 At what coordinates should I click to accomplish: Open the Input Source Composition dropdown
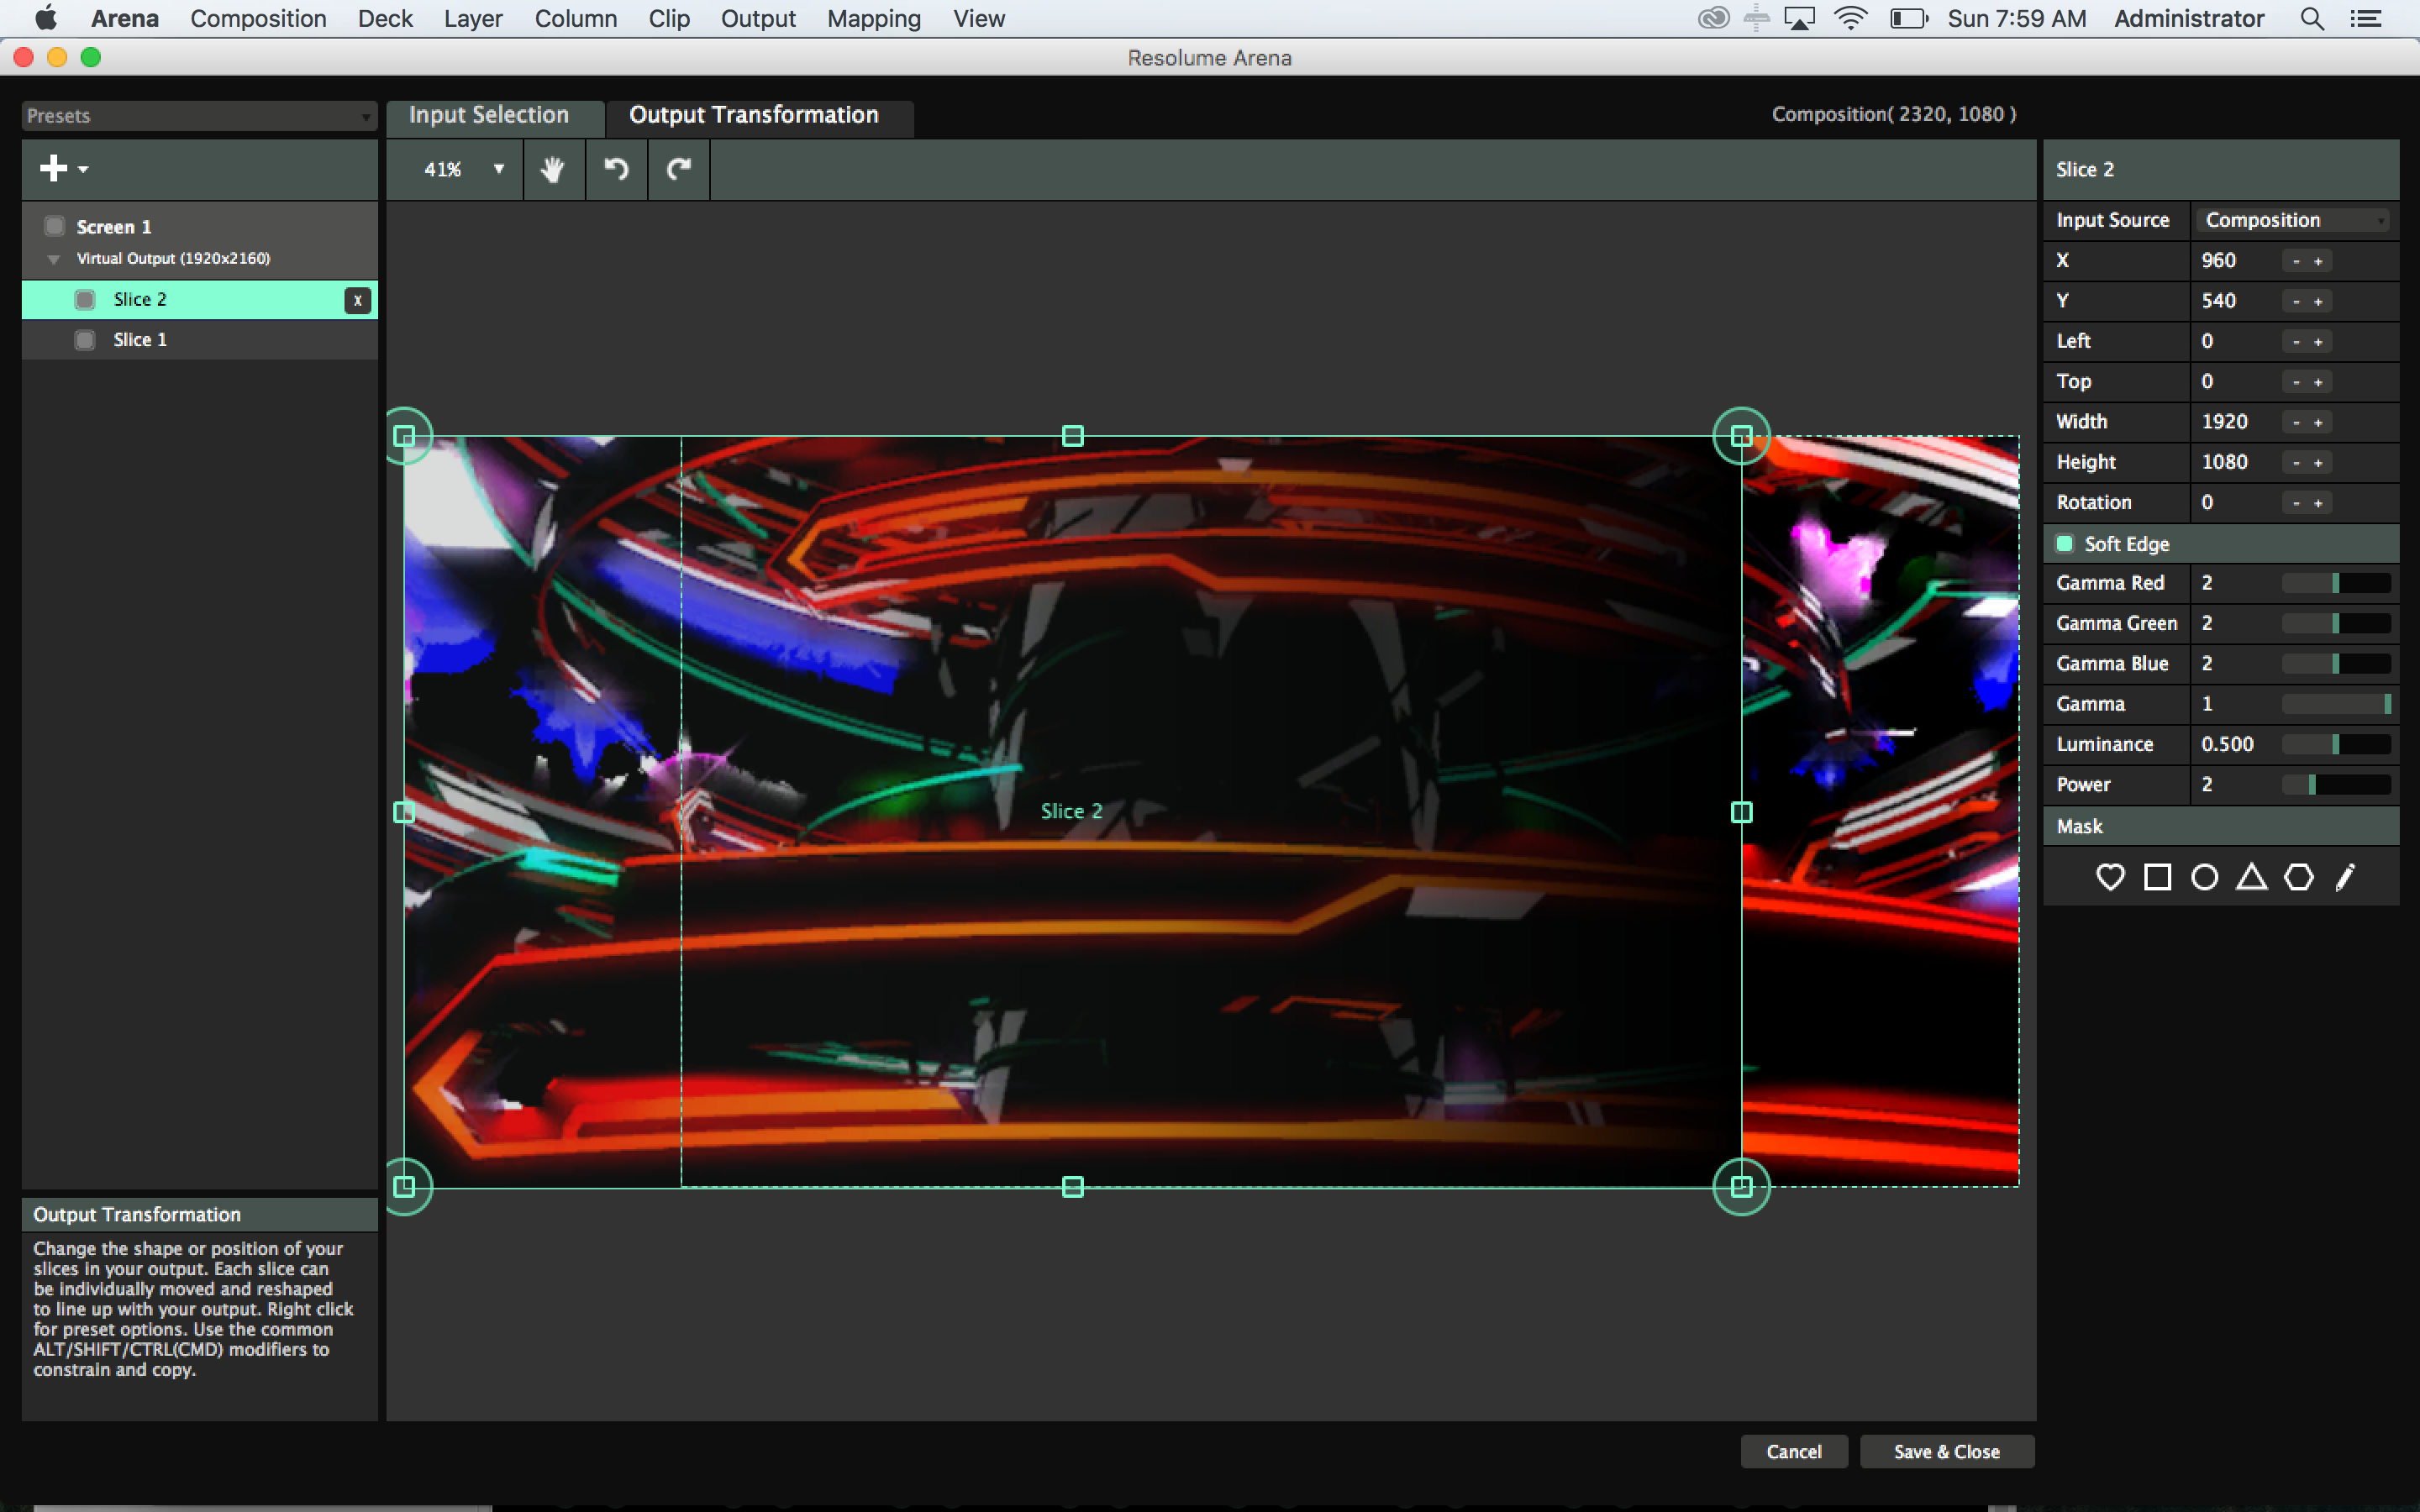pyautogui.click(x=2294, y=220)
